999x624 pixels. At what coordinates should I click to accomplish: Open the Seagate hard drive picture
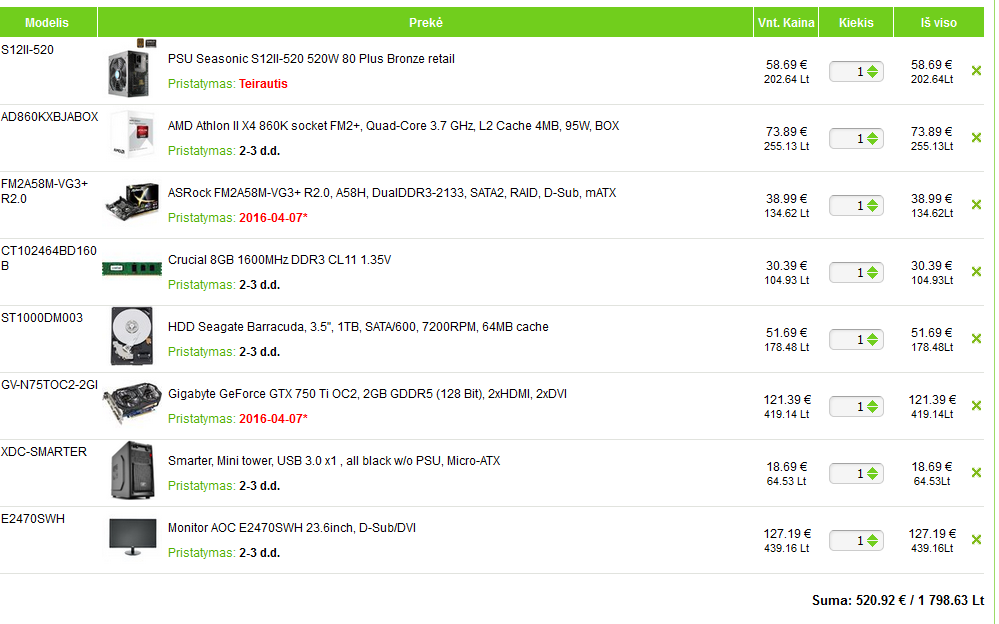132,336
